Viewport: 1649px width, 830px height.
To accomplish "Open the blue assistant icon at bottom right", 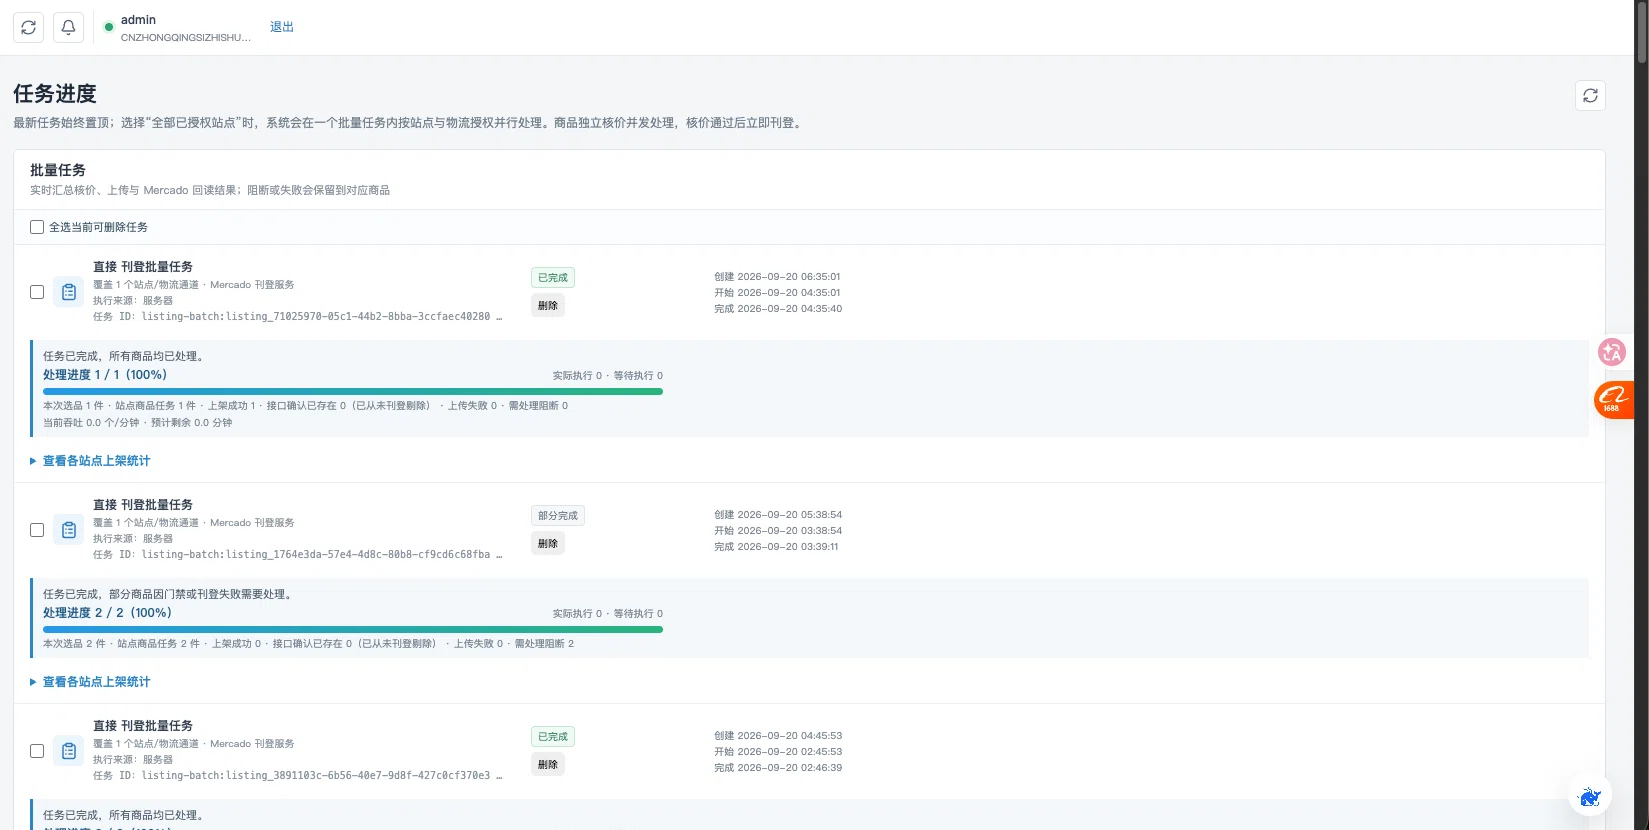I will [x=1590, y=797].
